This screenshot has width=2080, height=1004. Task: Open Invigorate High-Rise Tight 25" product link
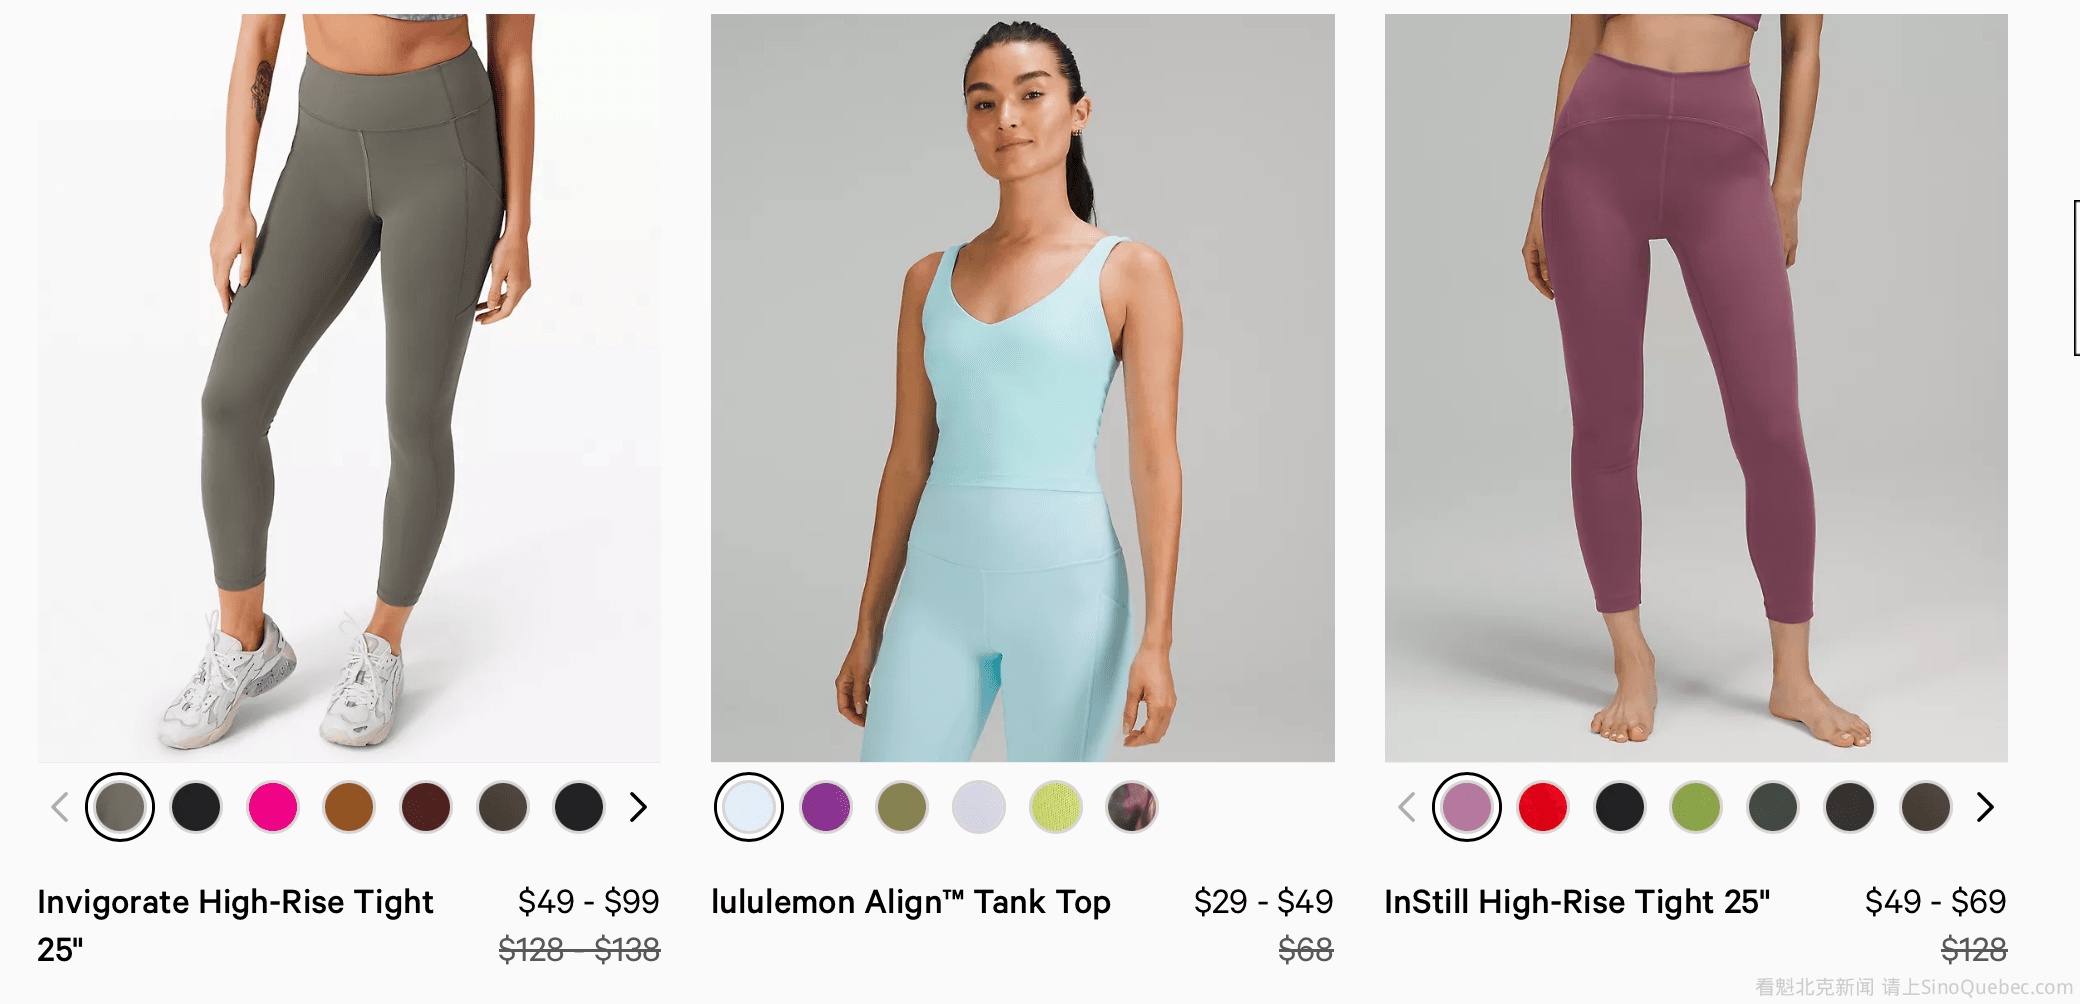236,925
